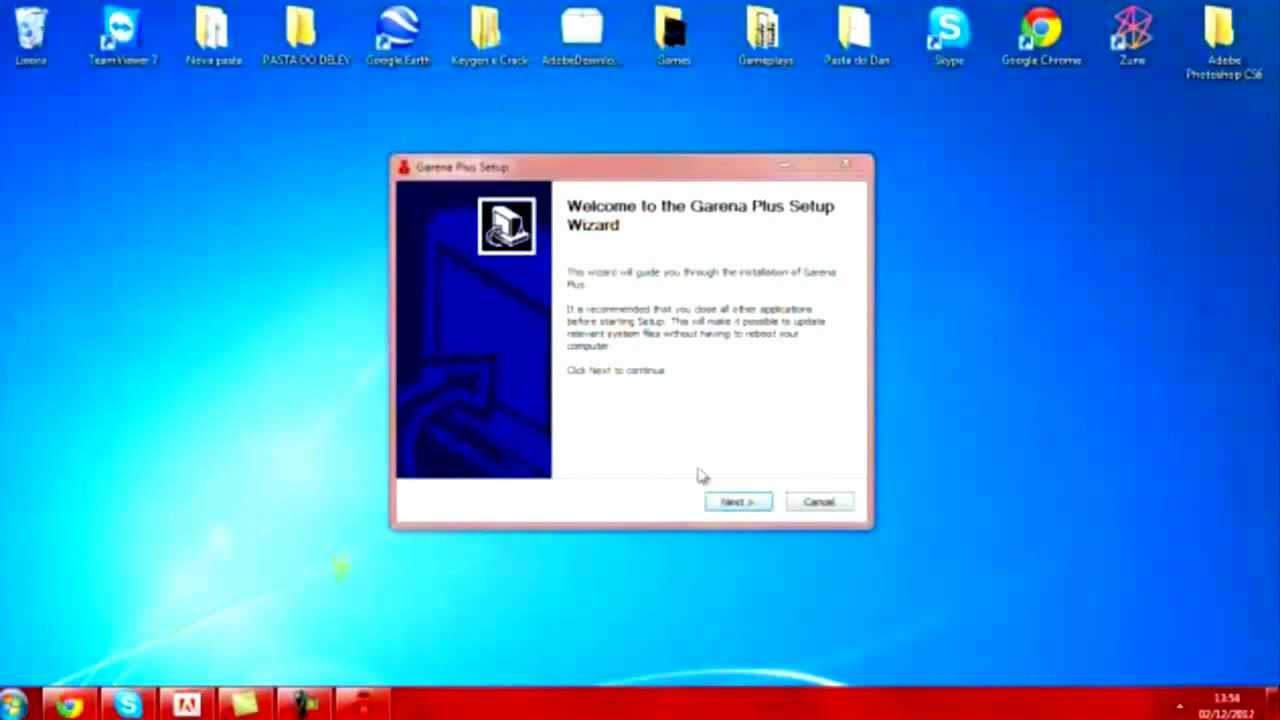Open the Gameplays desktop folder
Screen dimensions: 1280x720
(x=765, y=37)
